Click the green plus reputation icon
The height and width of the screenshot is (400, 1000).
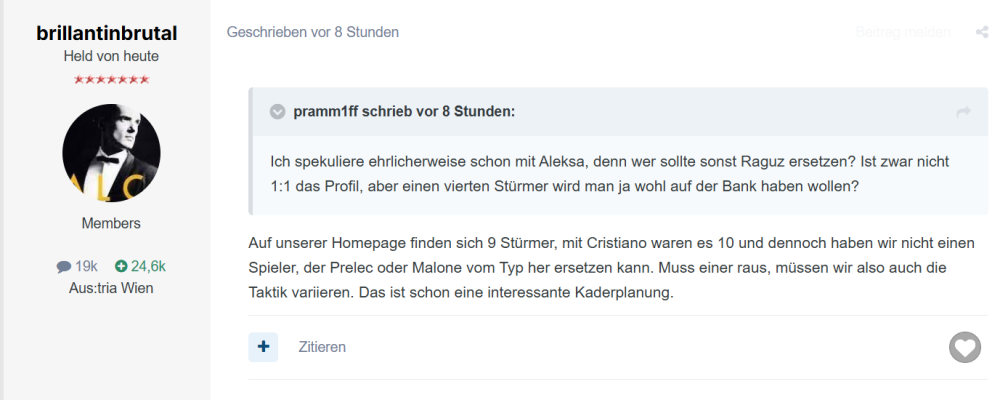pyautogui.click(x=121, y=266)
